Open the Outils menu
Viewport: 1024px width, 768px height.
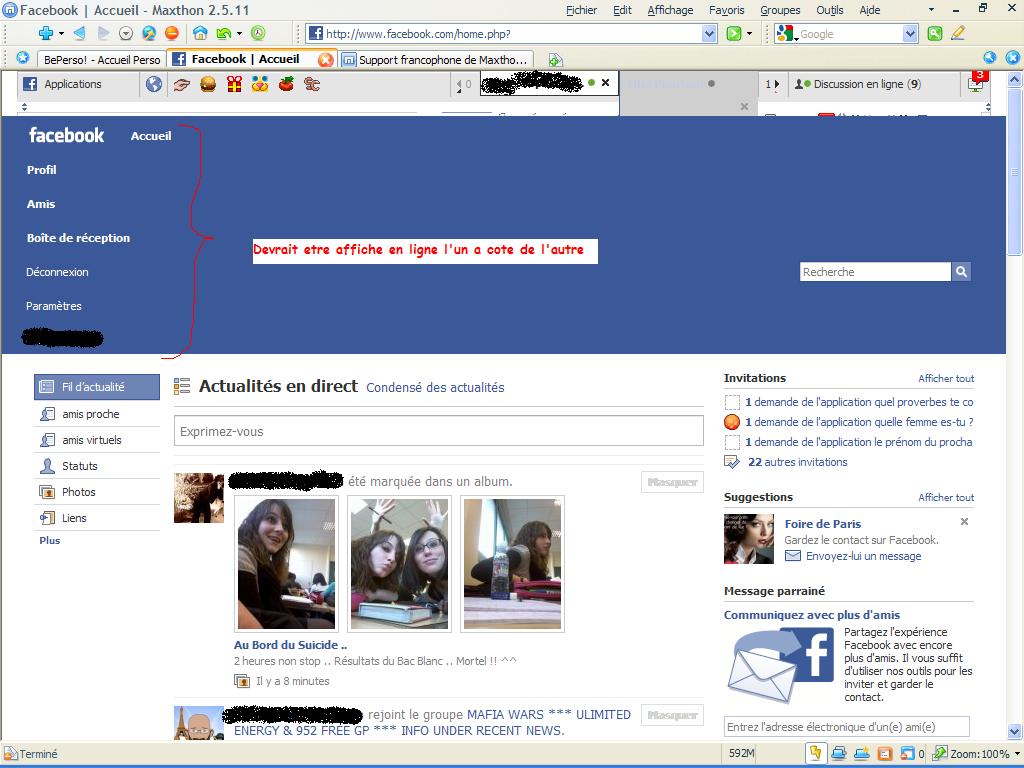[829, 10]
